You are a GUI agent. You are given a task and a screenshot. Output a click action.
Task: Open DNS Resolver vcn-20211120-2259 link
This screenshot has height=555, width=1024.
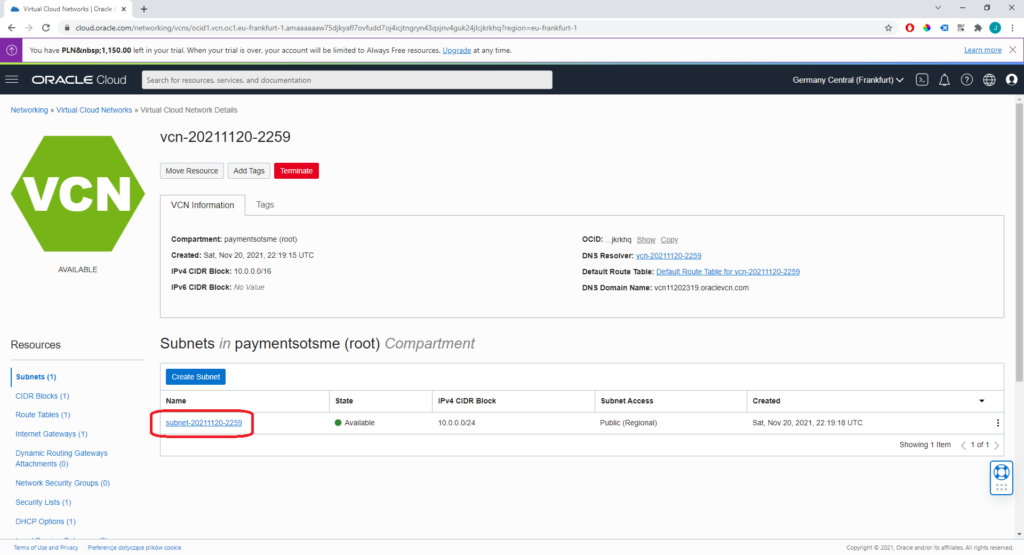(x=669, y=256)
